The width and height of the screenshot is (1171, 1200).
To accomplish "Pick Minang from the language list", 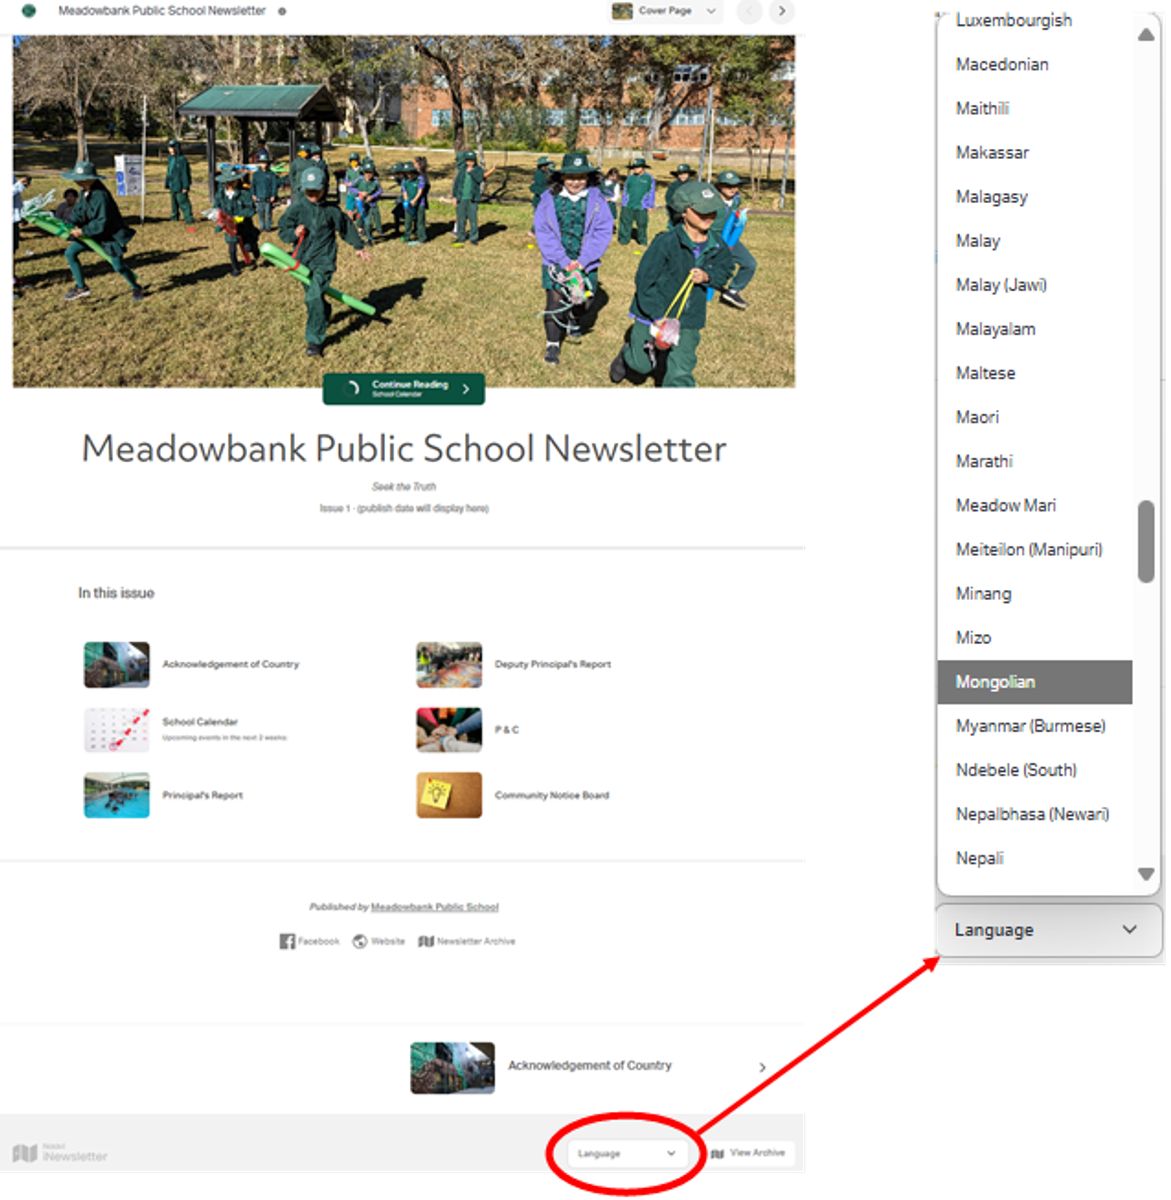I will [x=1035, y=593].
